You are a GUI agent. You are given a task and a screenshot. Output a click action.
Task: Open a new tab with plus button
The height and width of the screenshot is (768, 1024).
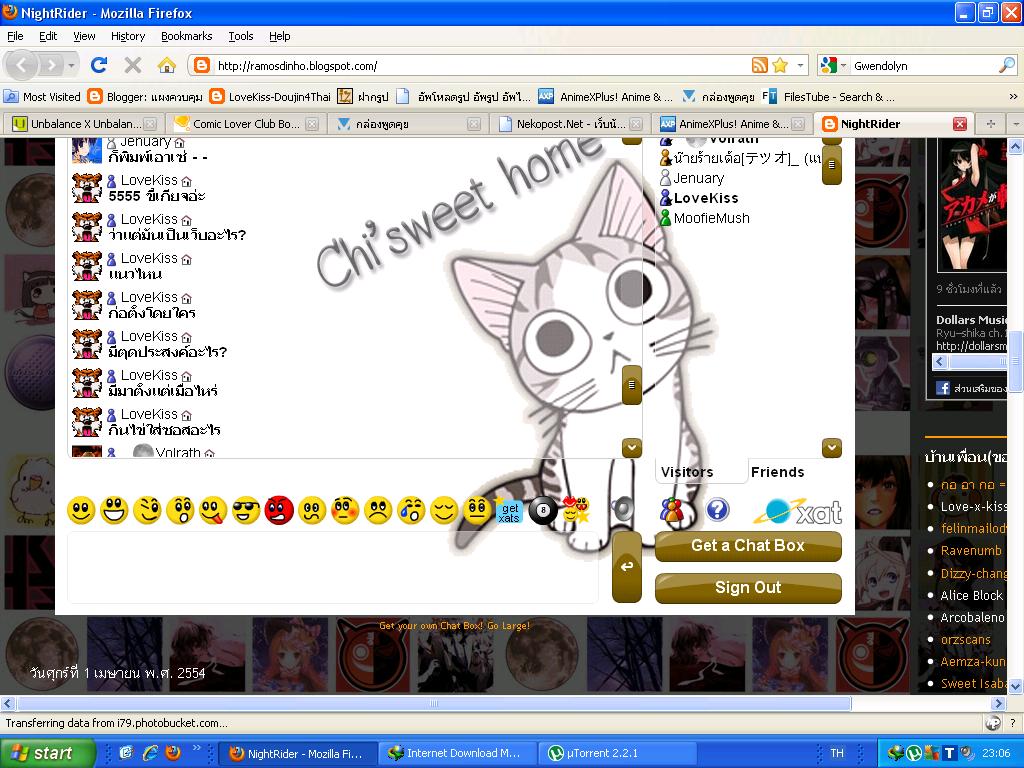coord(990,123)
